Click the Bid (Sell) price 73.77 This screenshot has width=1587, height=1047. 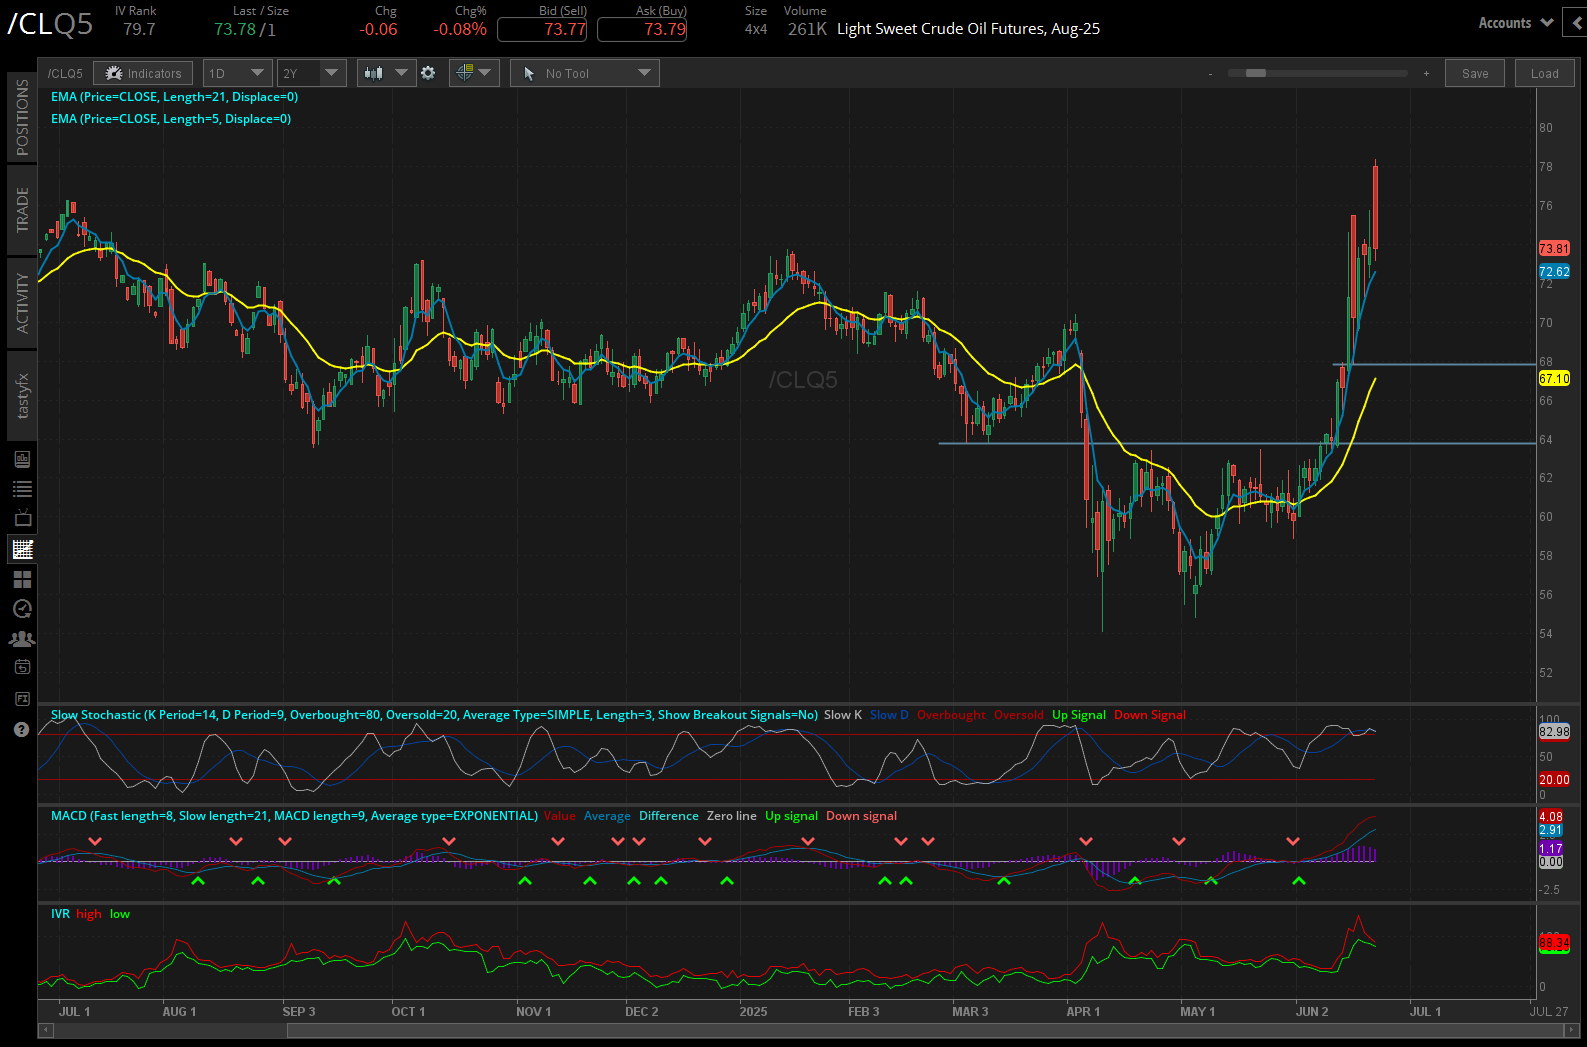tap(542, 29)
